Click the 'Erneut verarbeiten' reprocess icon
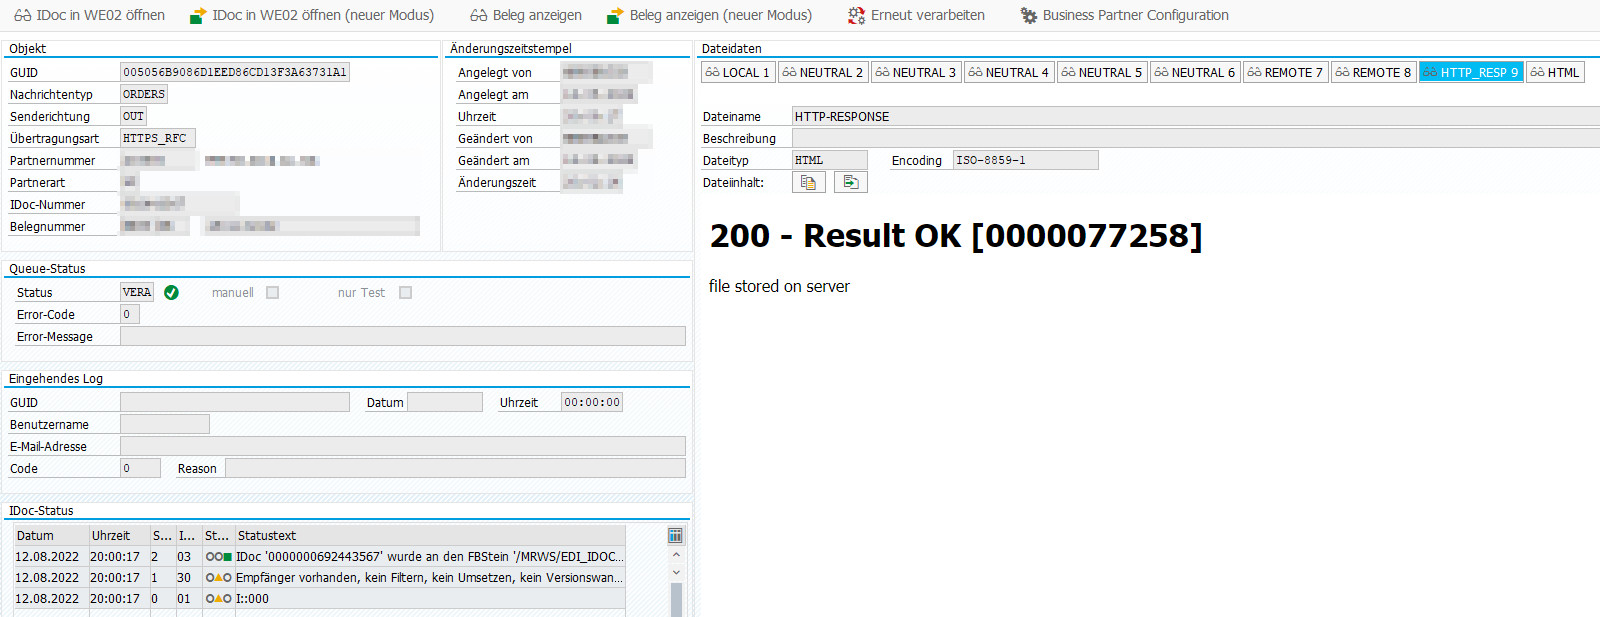The width and height of the screenshot is (1600, 617). tap(856, 16)
